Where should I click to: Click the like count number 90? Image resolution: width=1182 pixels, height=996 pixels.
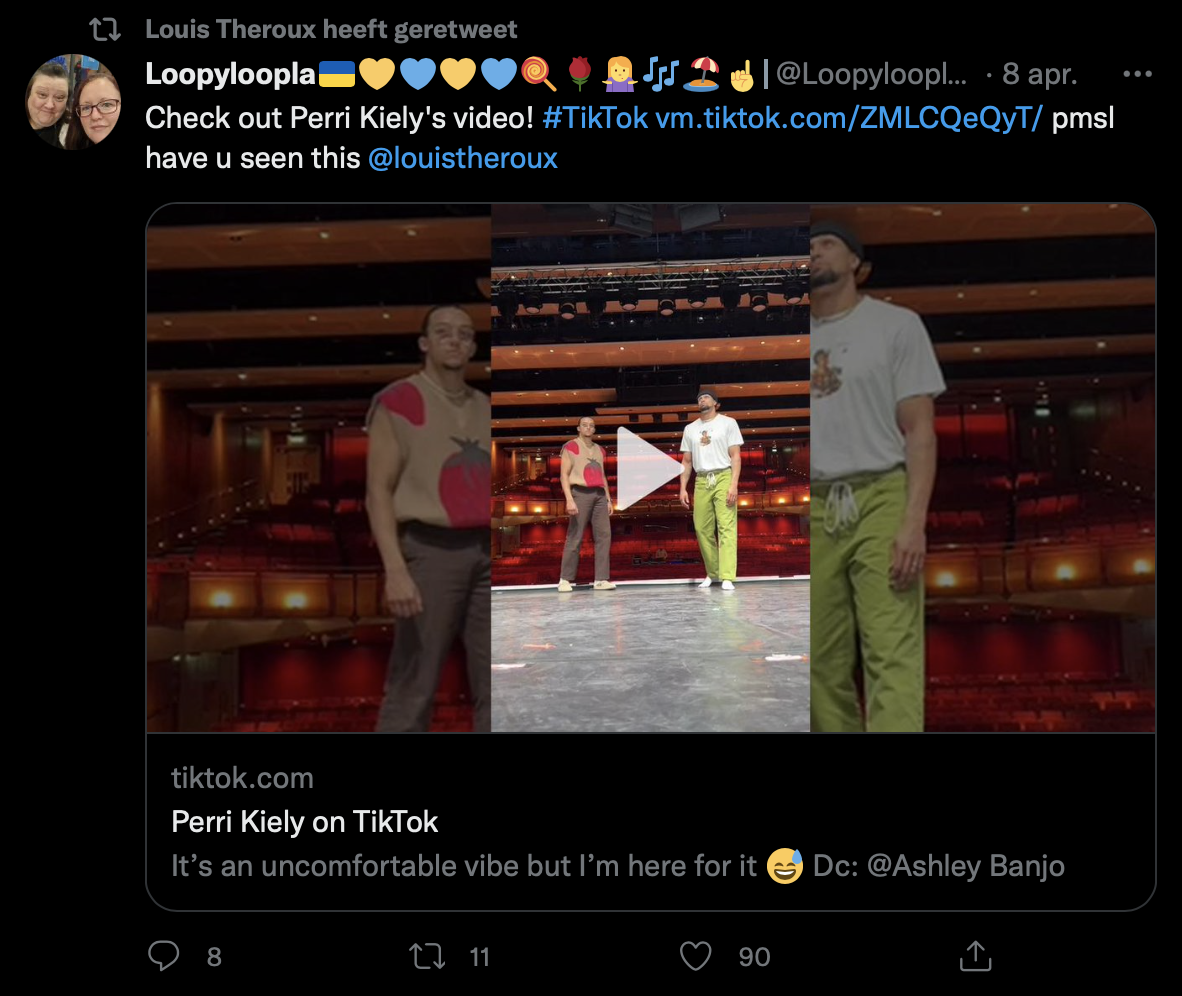(754, 957)
